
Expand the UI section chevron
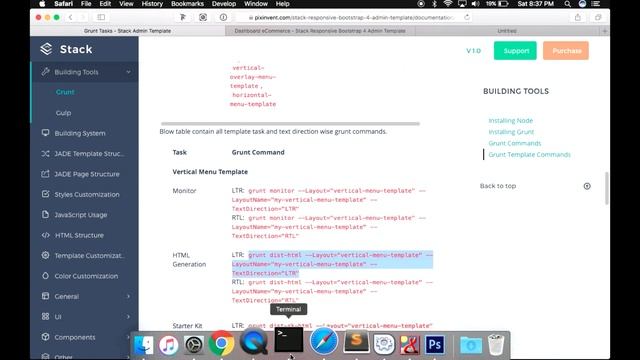click(x=128, y=317)
